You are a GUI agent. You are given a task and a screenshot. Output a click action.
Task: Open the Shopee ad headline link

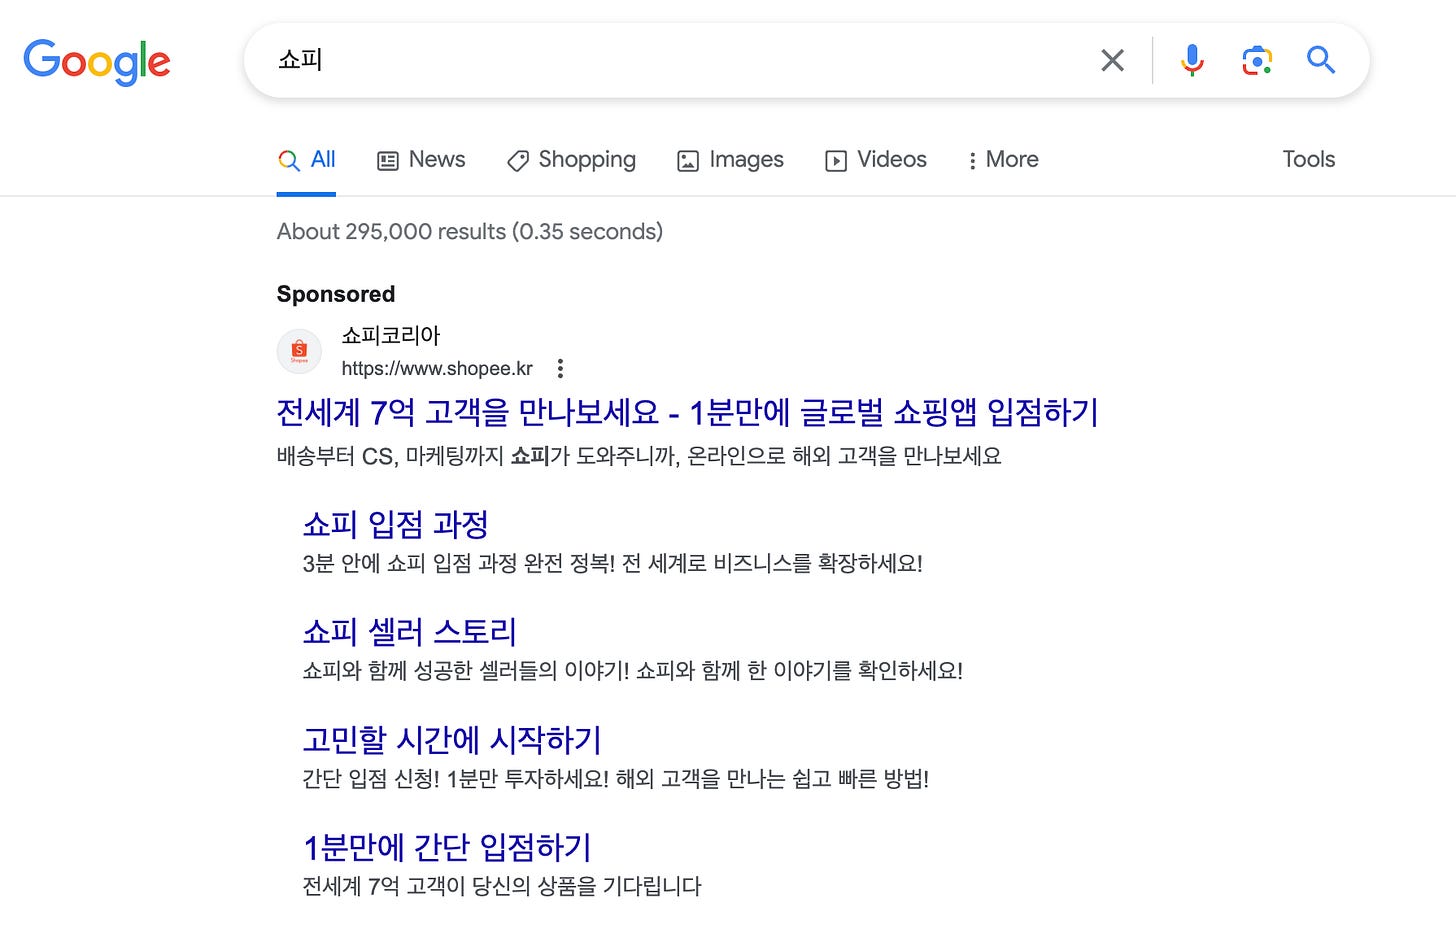pos(687,412)
